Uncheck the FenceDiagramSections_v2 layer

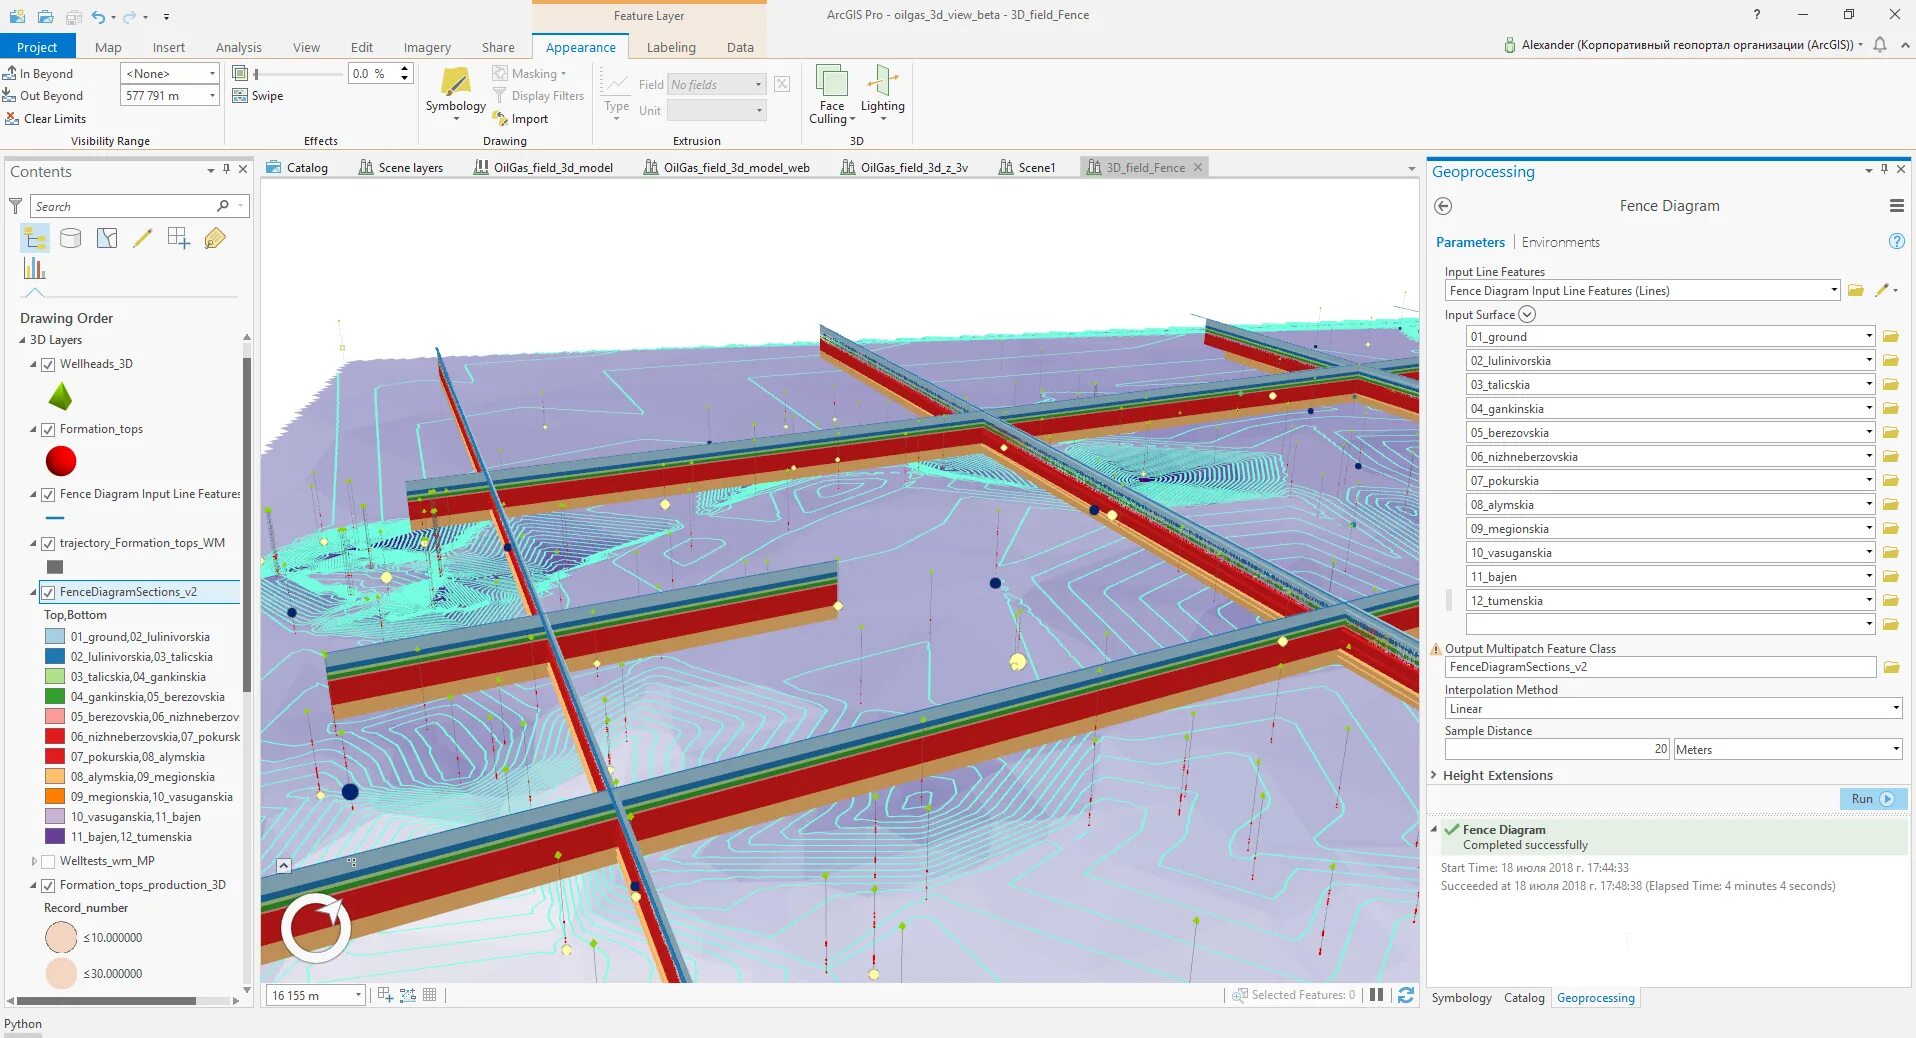pyautogui.click(x=48, y=593)
